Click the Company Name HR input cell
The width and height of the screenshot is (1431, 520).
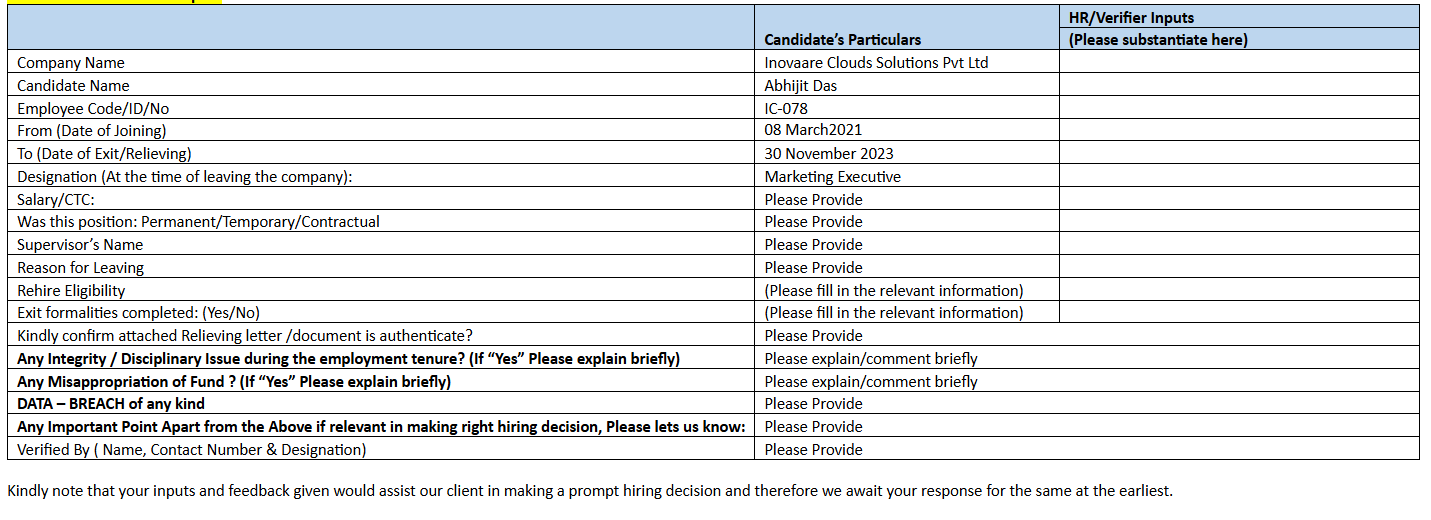tap(1238, 62)
